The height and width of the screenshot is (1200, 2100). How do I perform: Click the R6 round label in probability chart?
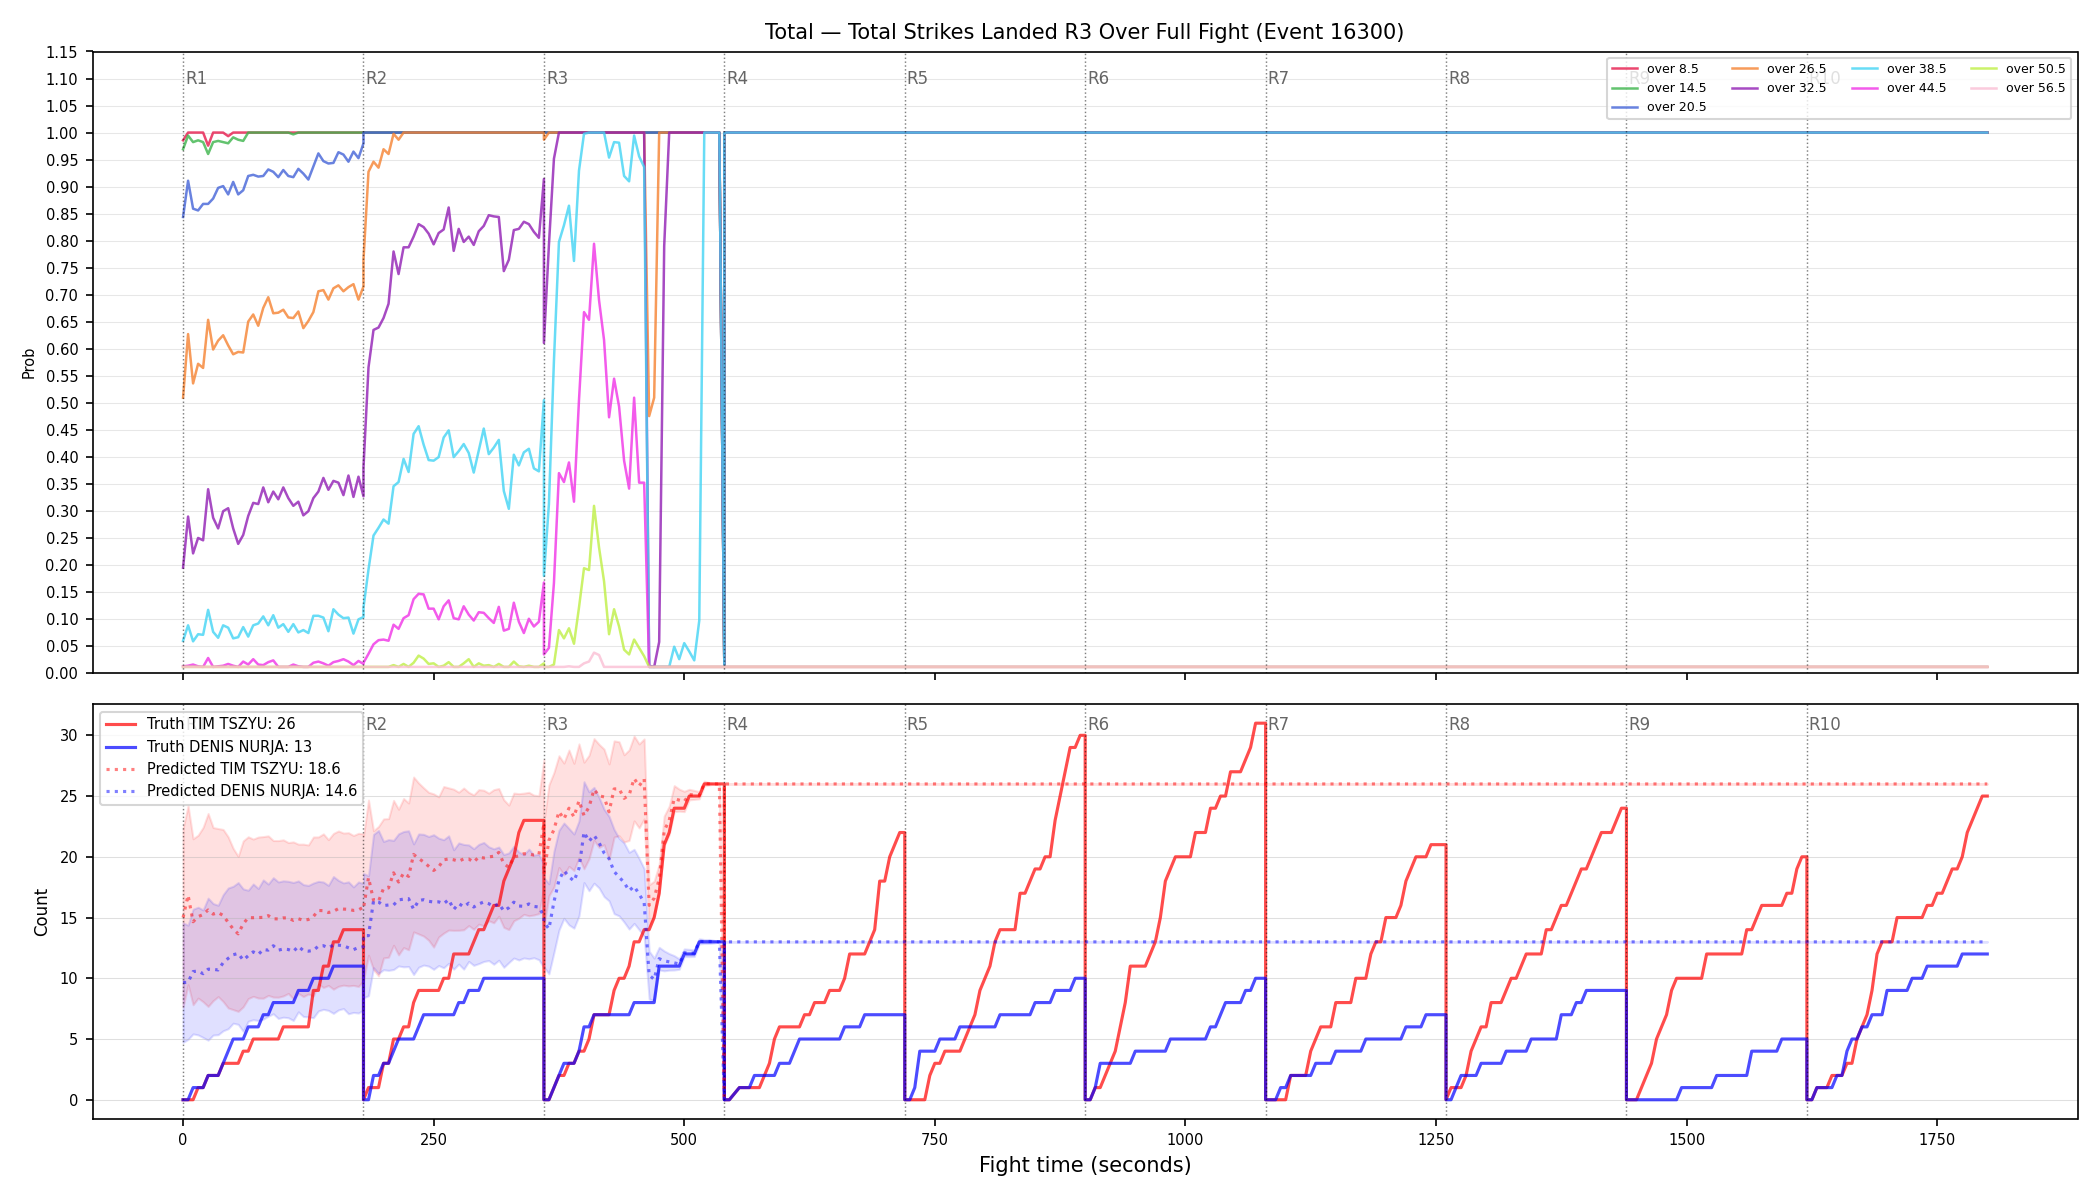coord(1098,78)
